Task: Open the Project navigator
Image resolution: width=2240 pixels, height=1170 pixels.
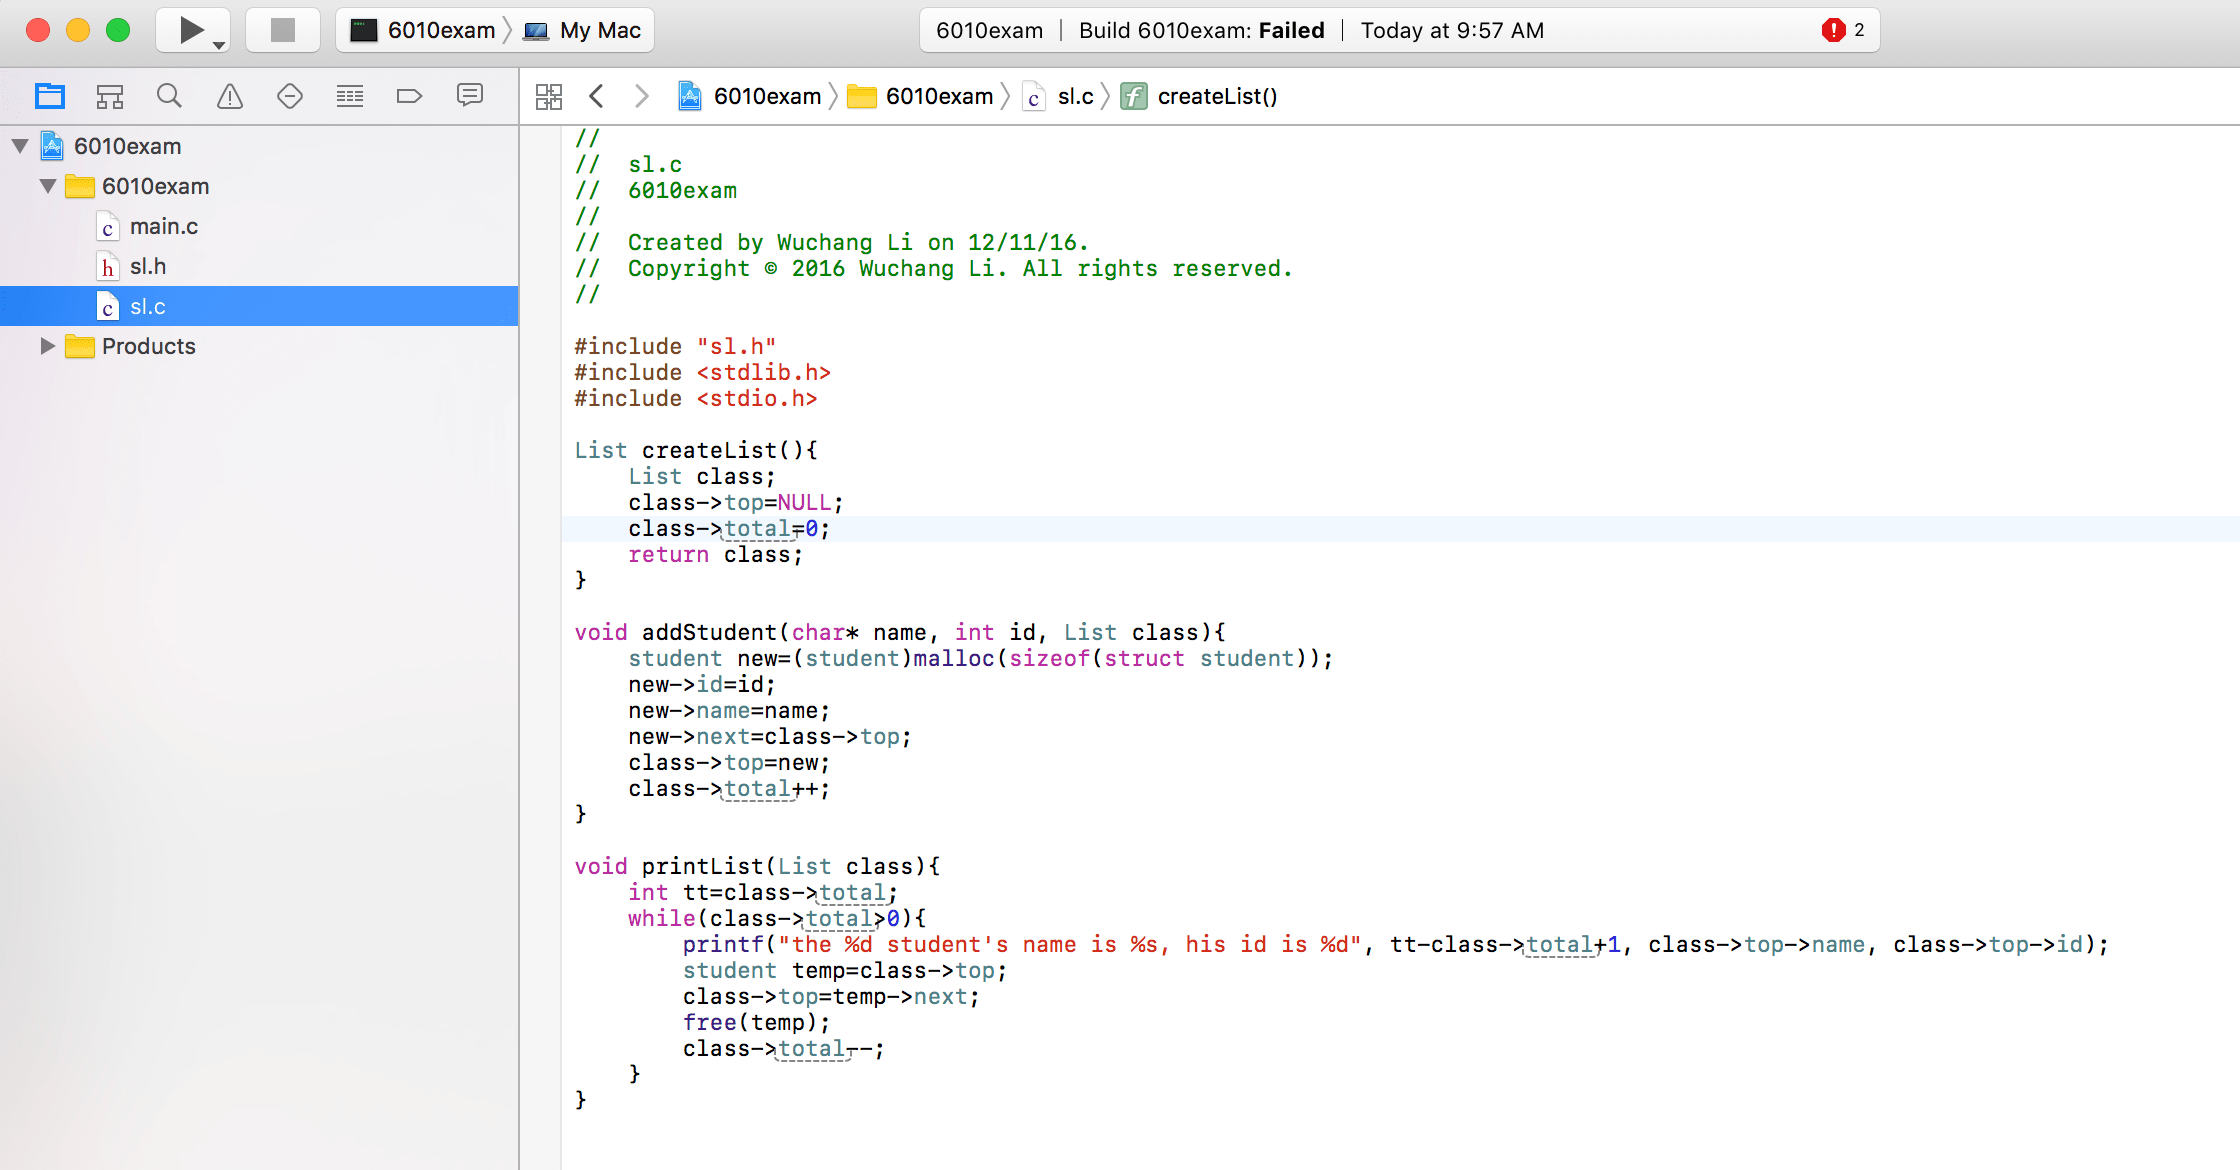Action: [x=49, y=95]
